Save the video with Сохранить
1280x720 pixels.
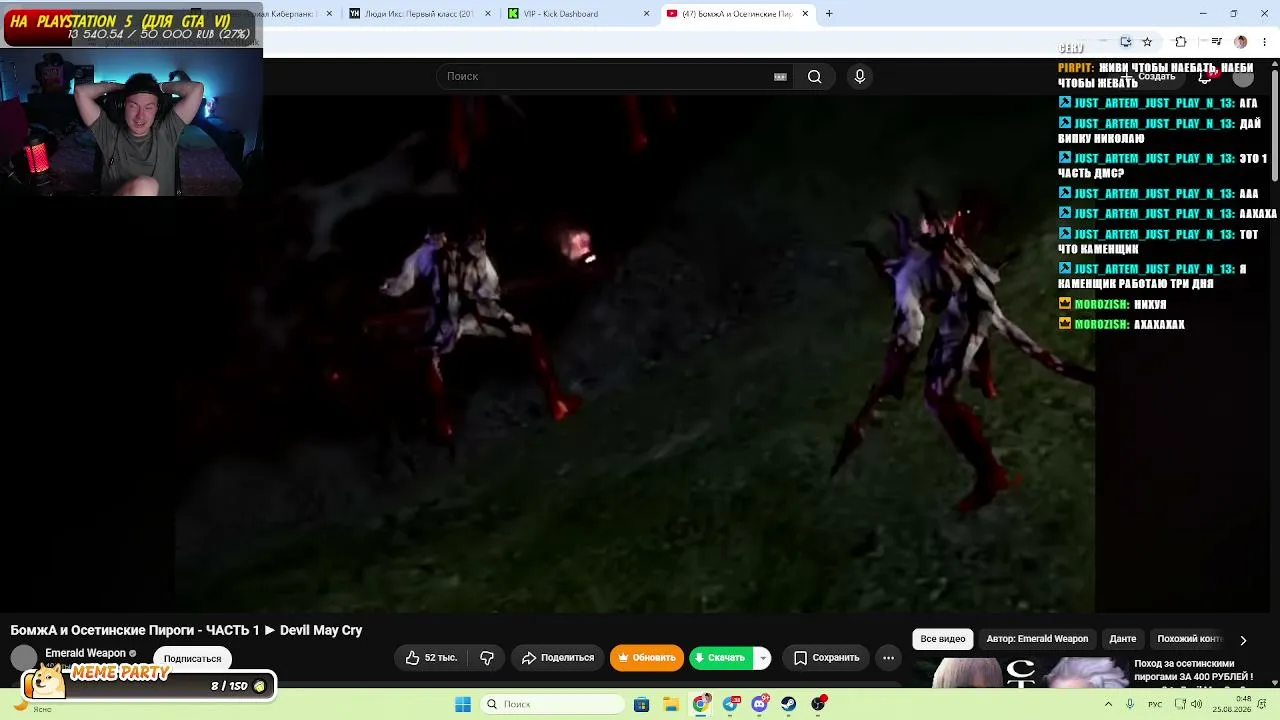(x=827, y=658)
